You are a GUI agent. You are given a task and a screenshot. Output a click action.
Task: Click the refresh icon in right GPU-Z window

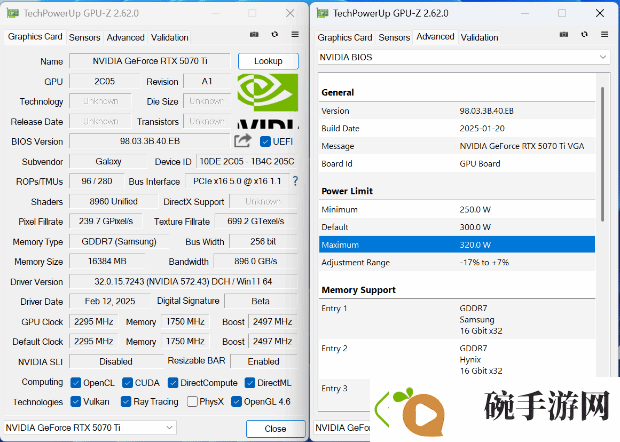(x=584, y=34)
